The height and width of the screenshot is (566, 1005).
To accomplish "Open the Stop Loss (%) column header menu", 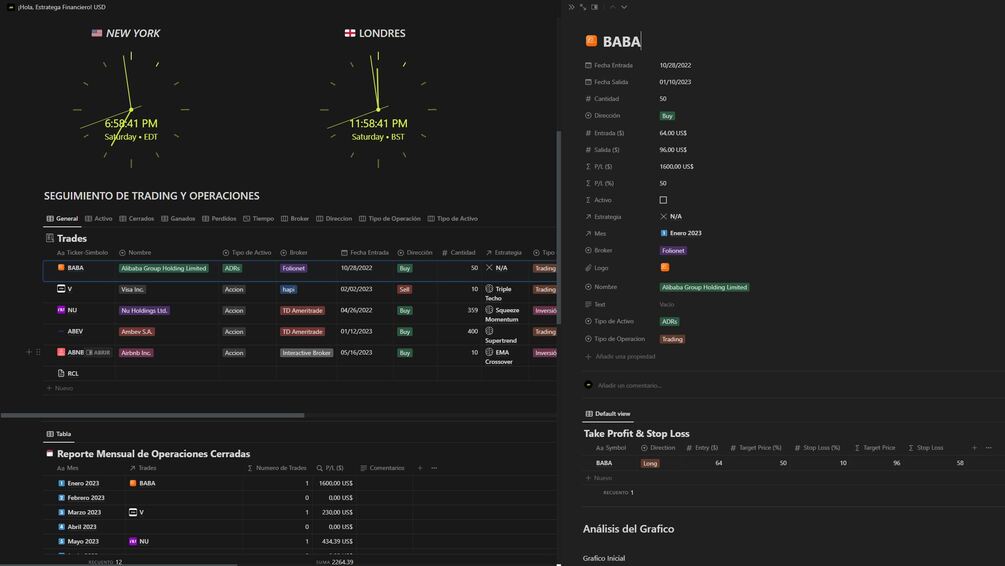I will pyautogui.click(x=817, y=448).
